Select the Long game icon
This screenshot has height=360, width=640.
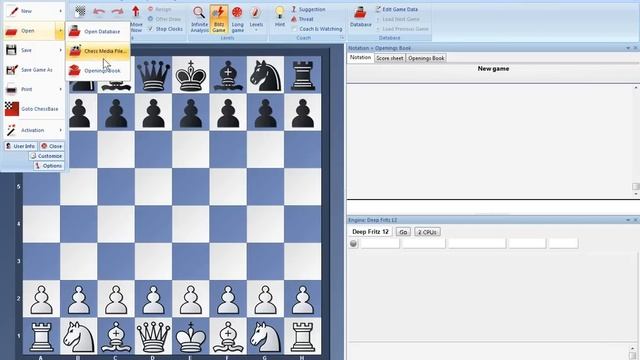tap(237, 19)
